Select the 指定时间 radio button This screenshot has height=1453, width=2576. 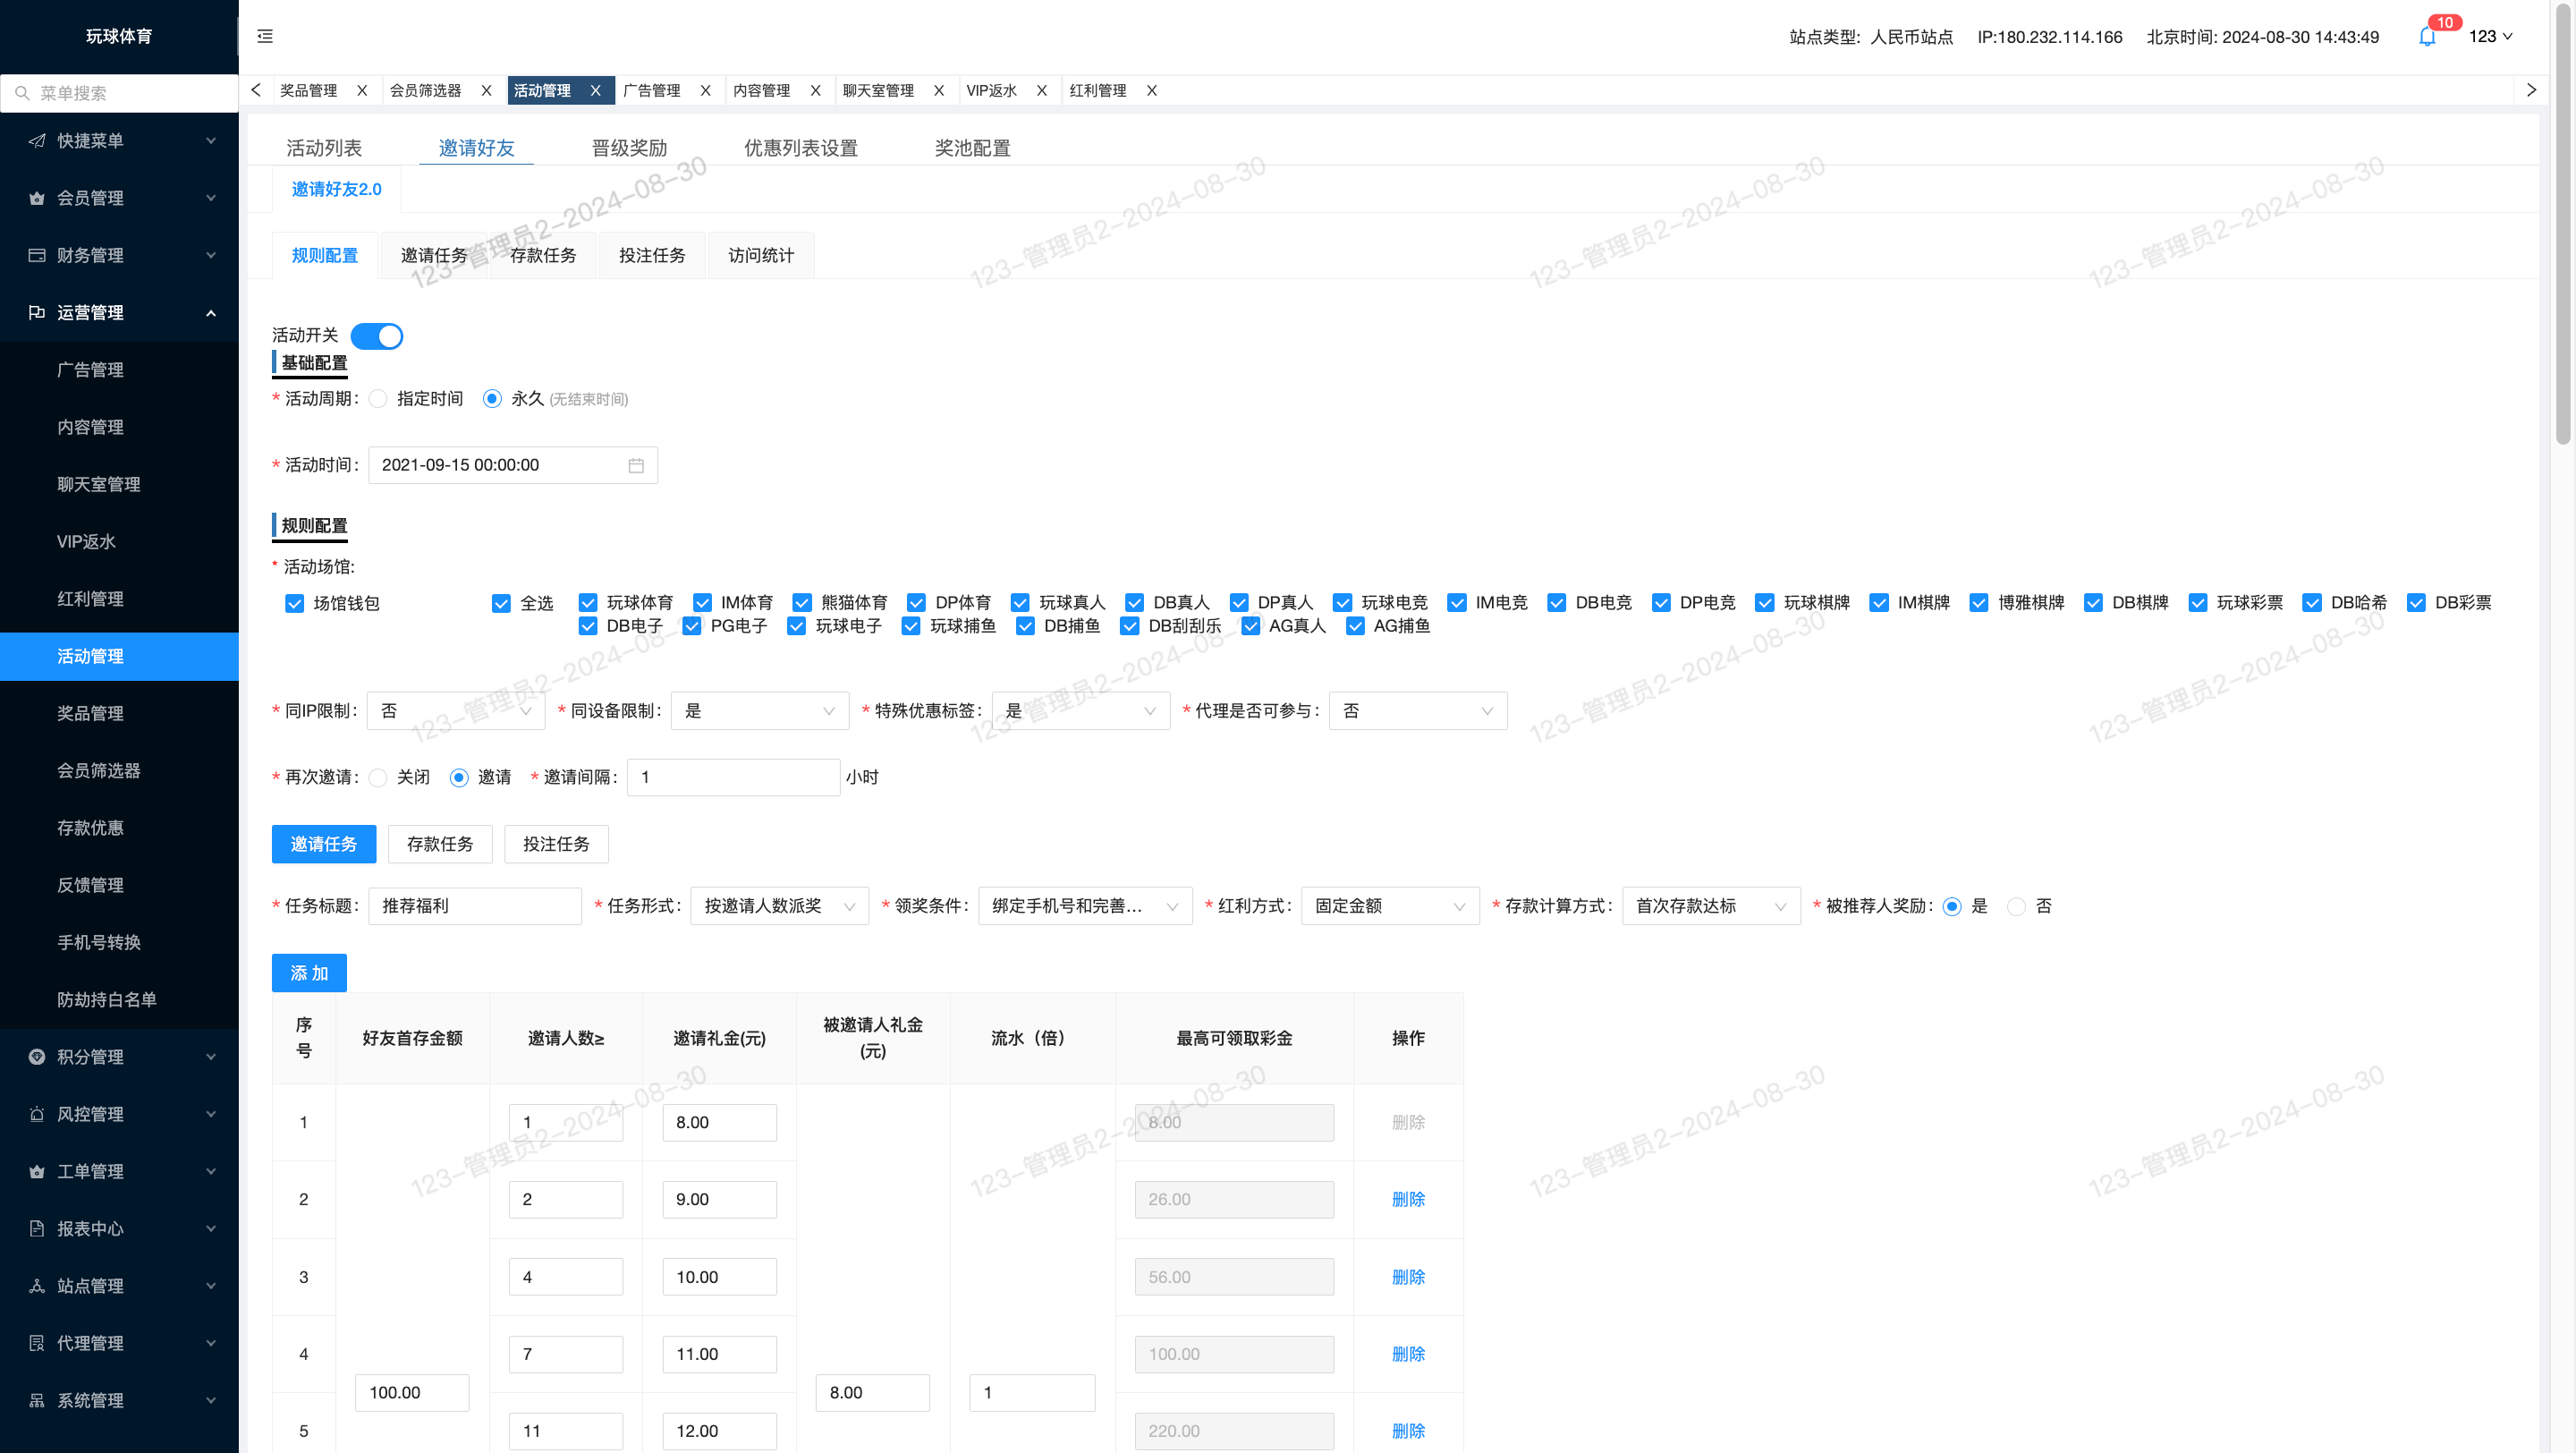point(378,399)
